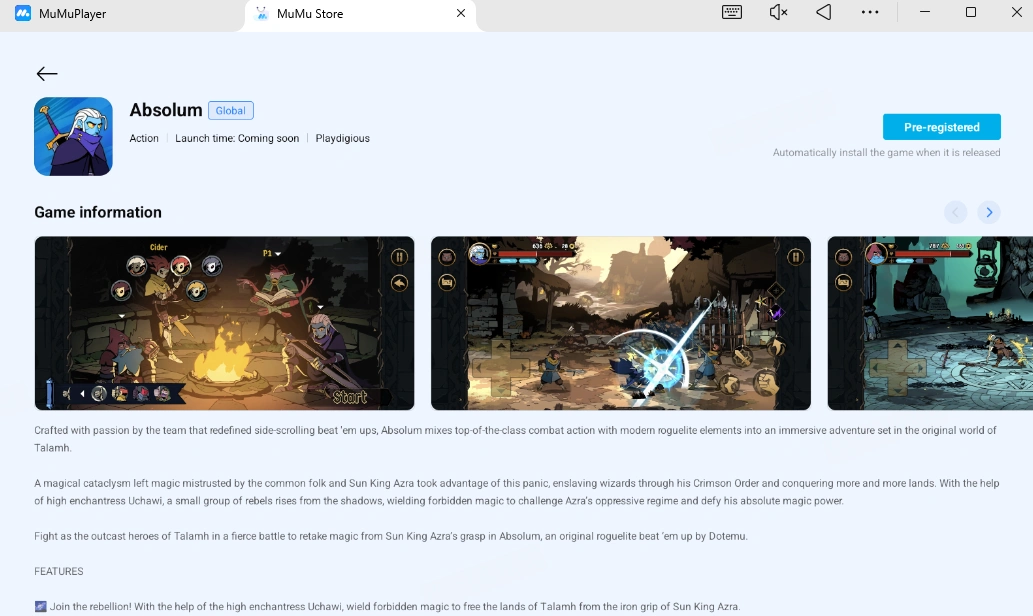
Task: Click the Absolum title text
Action: pos(166,110)
